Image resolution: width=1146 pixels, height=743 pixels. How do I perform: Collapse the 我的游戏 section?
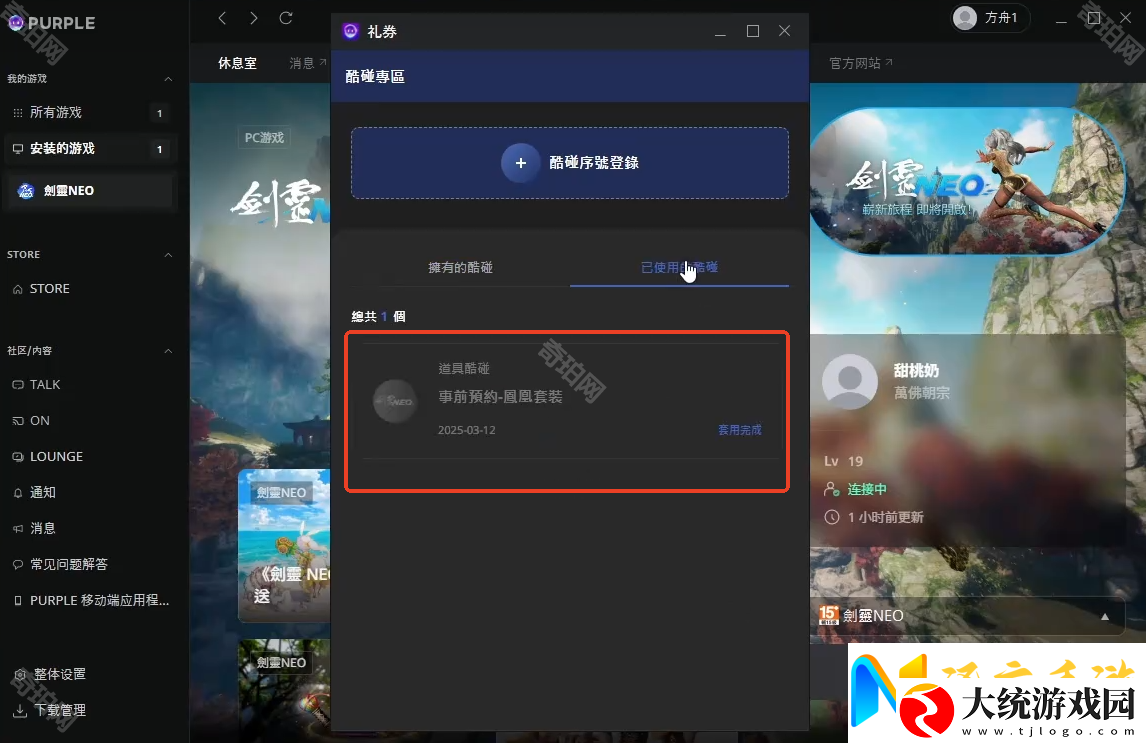[x=168, y=78]
